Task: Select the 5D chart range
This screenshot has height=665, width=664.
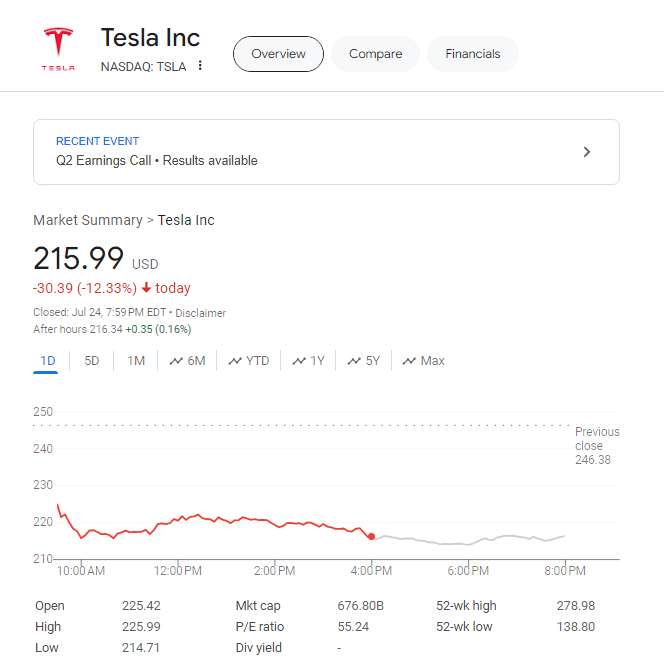Action: 91,361
